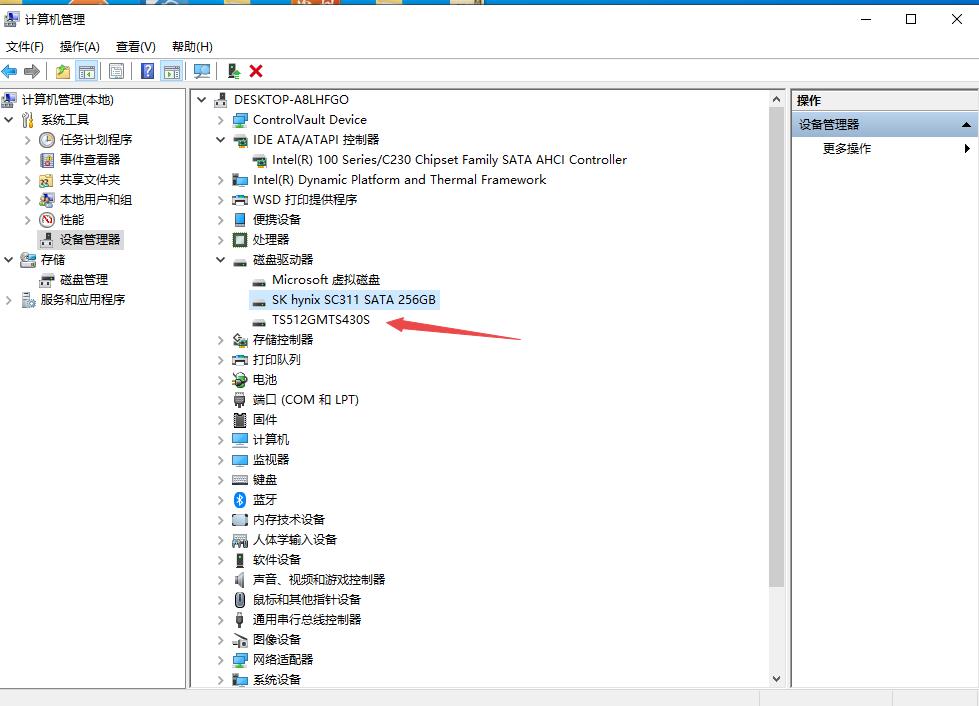The width and height of the screenshot is (979, 706).
Task: Select SK hynix SC311 SATA 256GB drive
Action: click(x=353, y=300)
